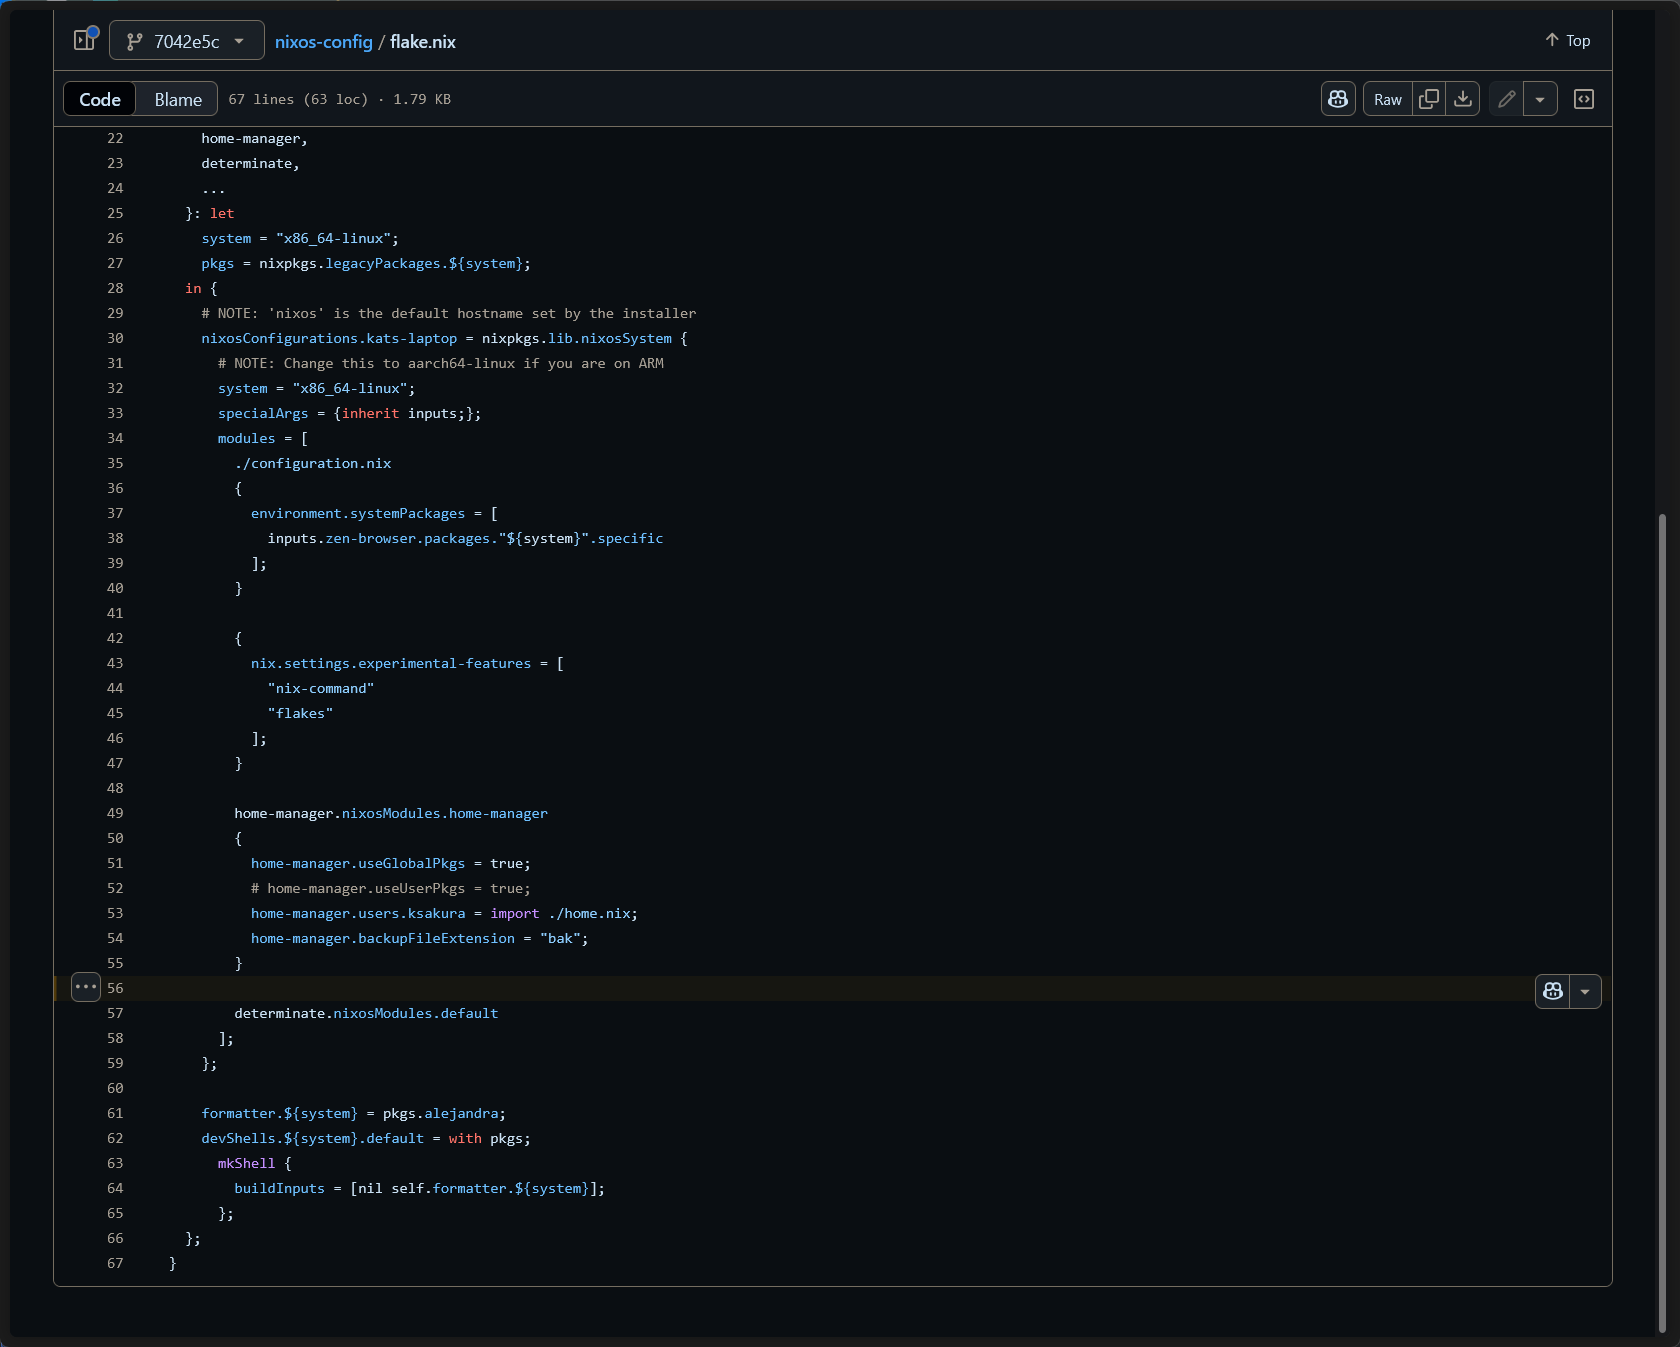Viewport: 1680px width, 1347px height.
Task: Open line 56 ellipsis menu
Action: pos(86,988)
